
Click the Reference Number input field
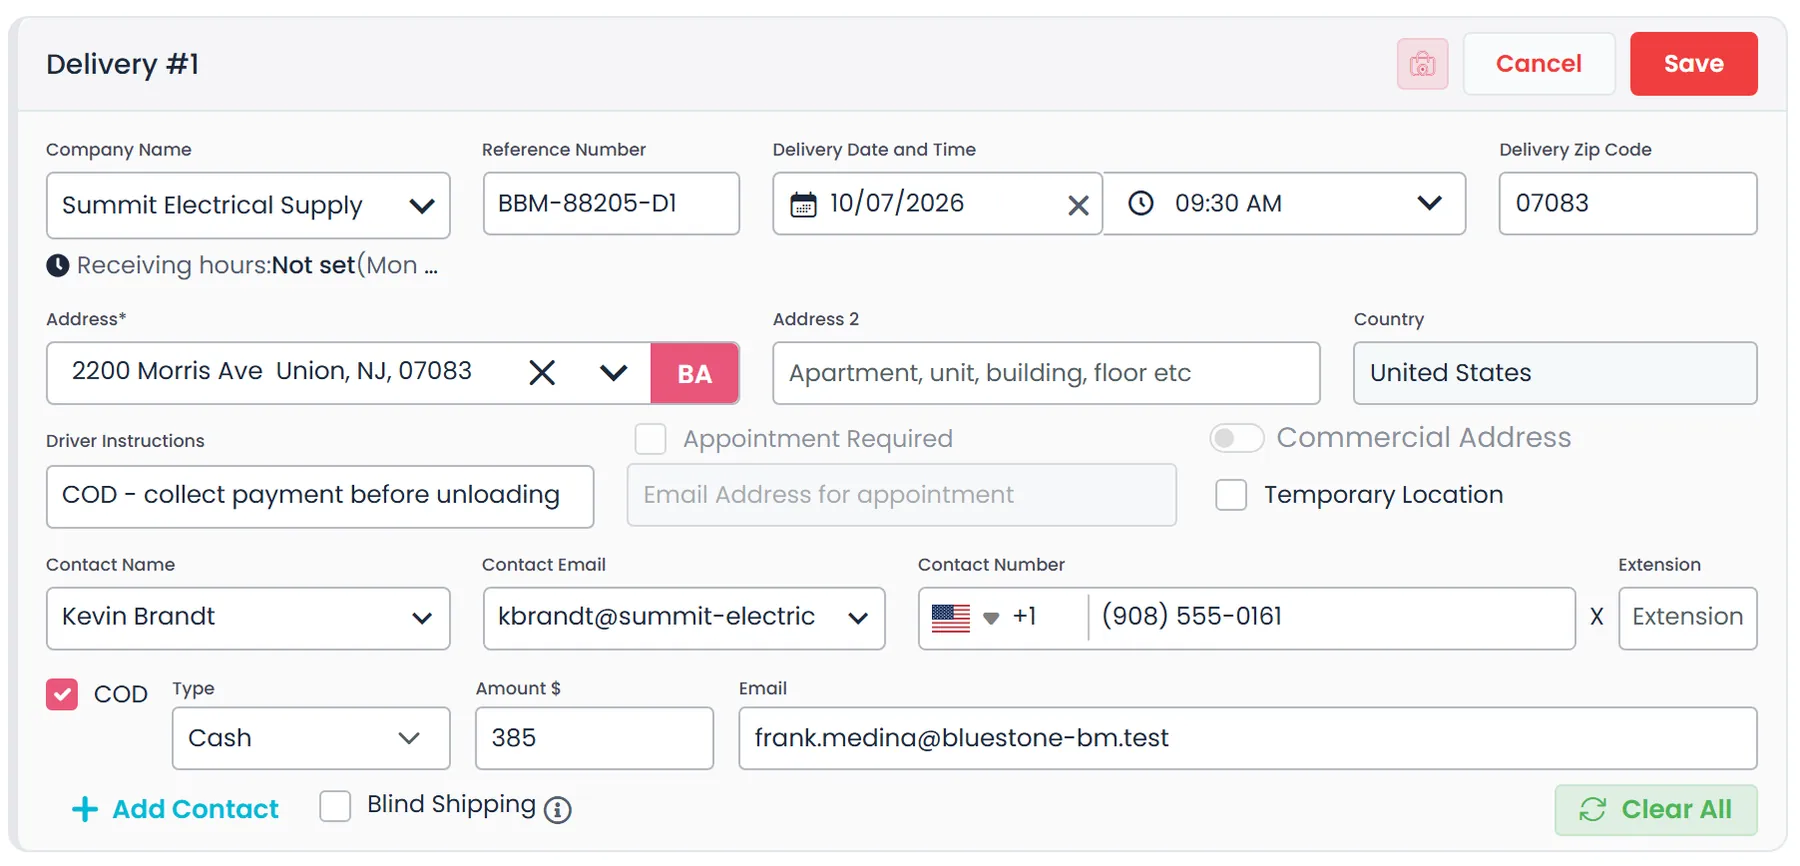click(611, 203)
